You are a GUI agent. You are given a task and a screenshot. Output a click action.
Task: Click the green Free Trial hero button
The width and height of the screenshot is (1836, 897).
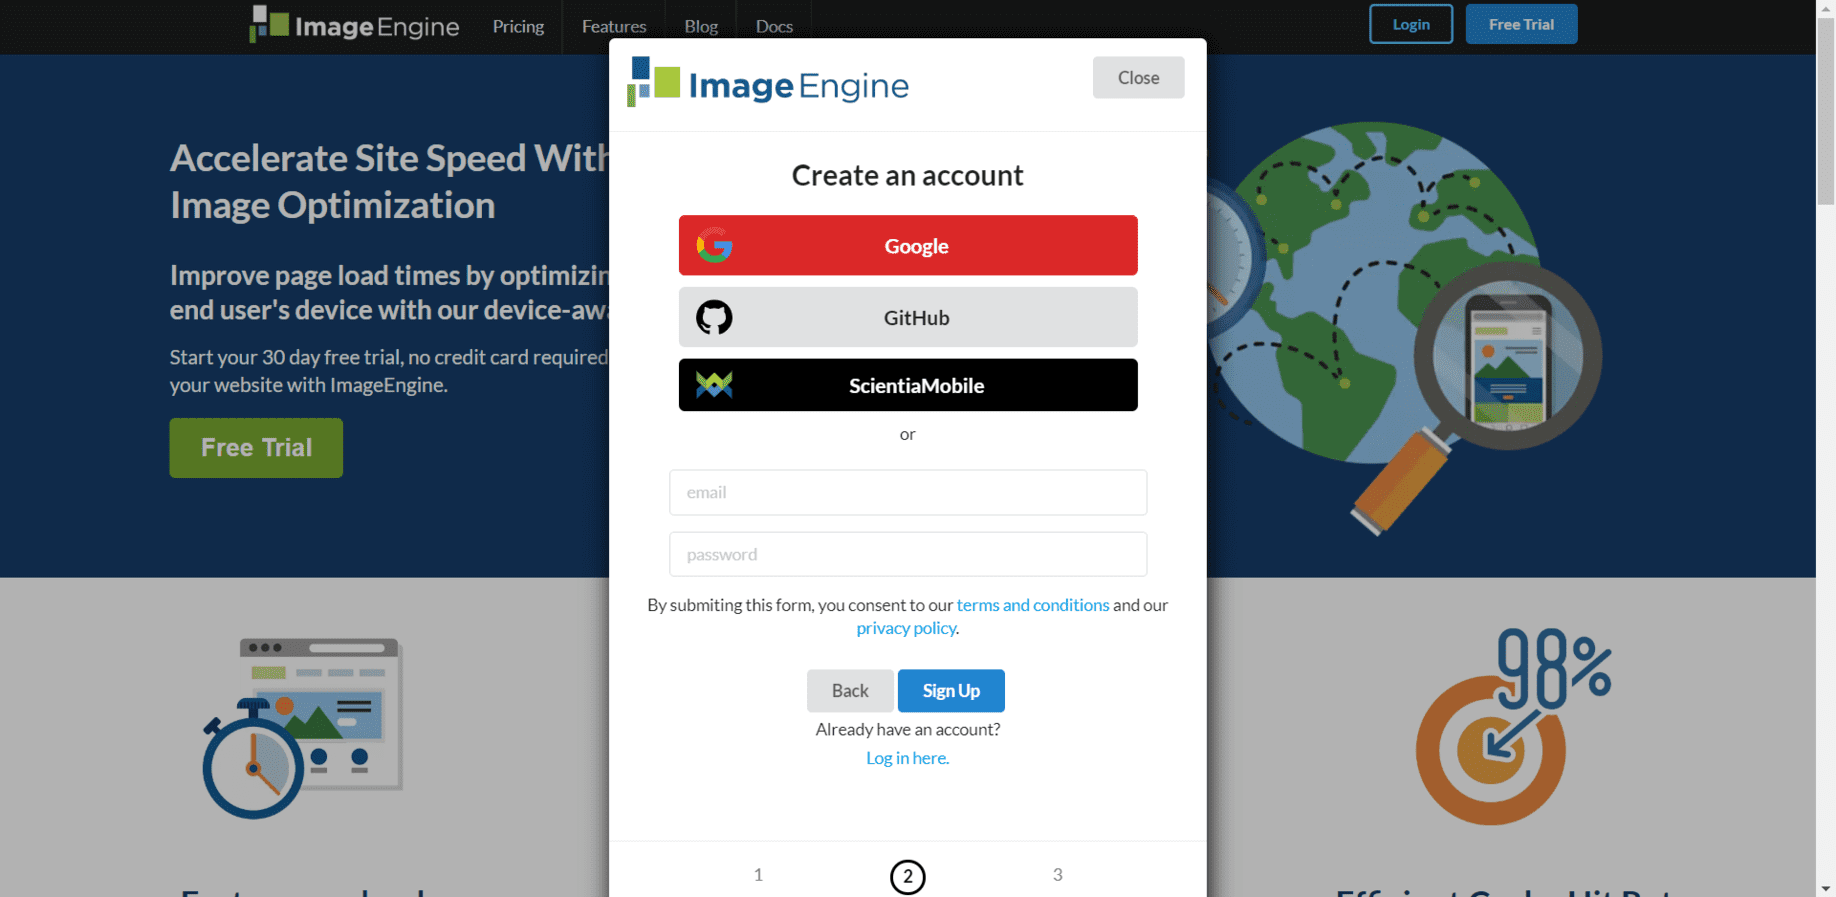pos(256,448)
